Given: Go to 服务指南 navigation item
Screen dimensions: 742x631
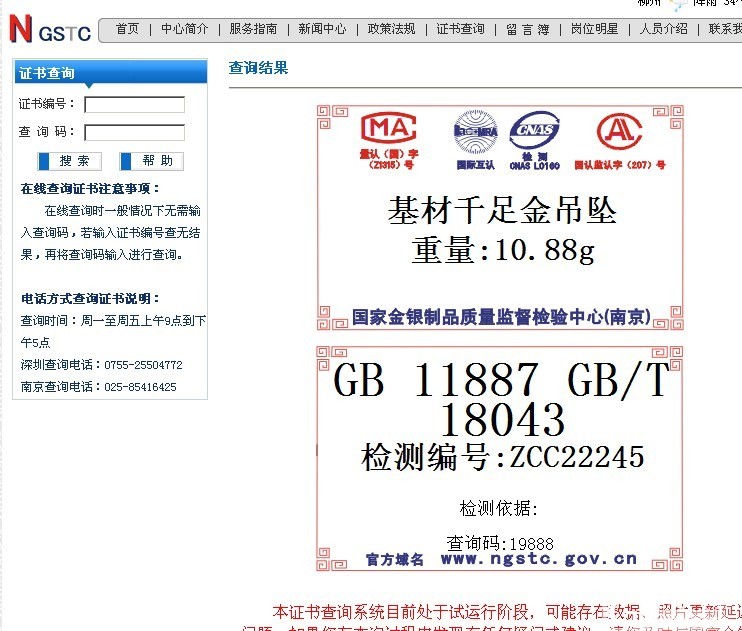Looking at the screenshot, I should coord(253,29).
